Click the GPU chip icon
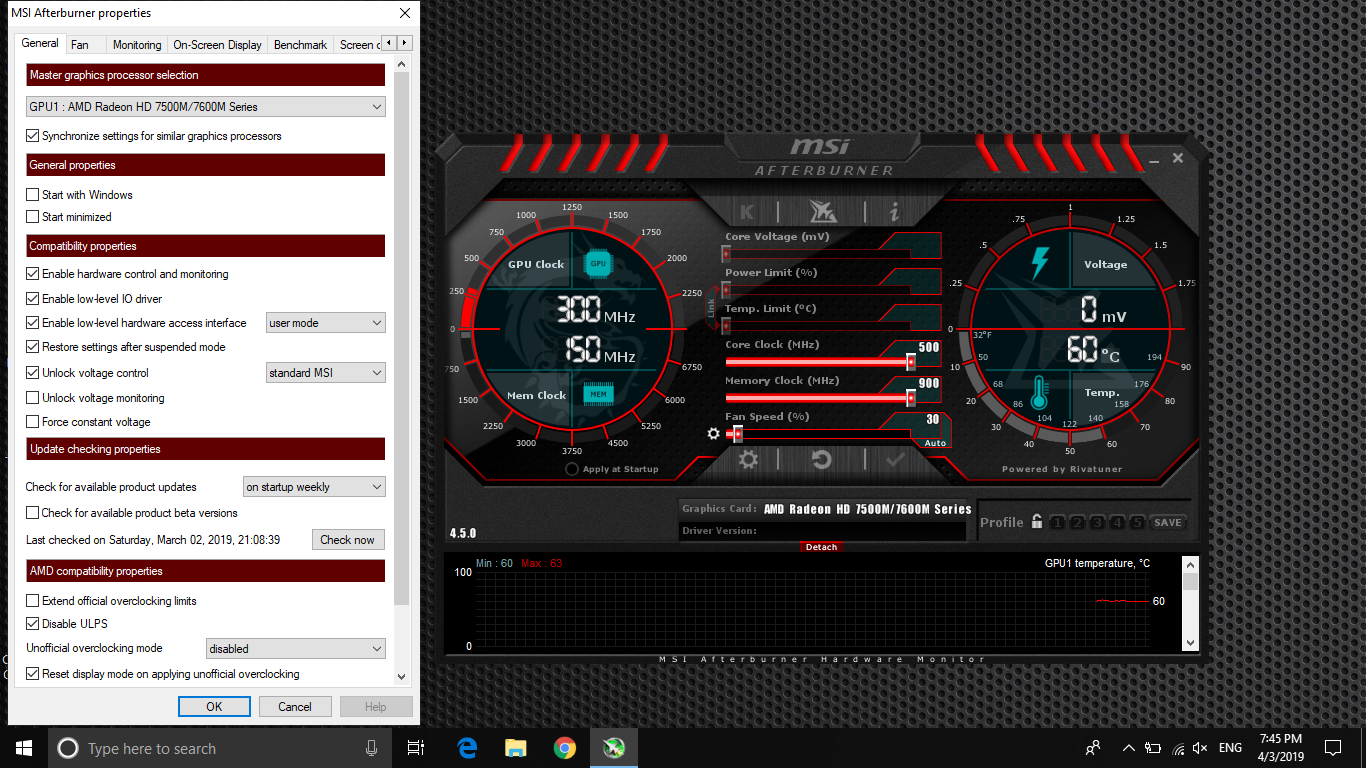This screenshot has width=1366, height=768. [x=598, y=264]
